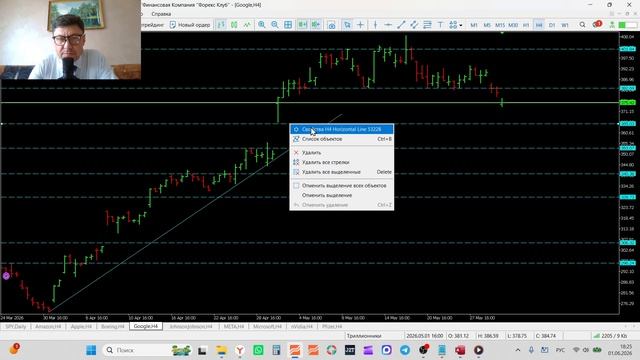Choose 'Удалить' in the context menu
This screenshot has width=640, height=360.
tap(342, 153)
